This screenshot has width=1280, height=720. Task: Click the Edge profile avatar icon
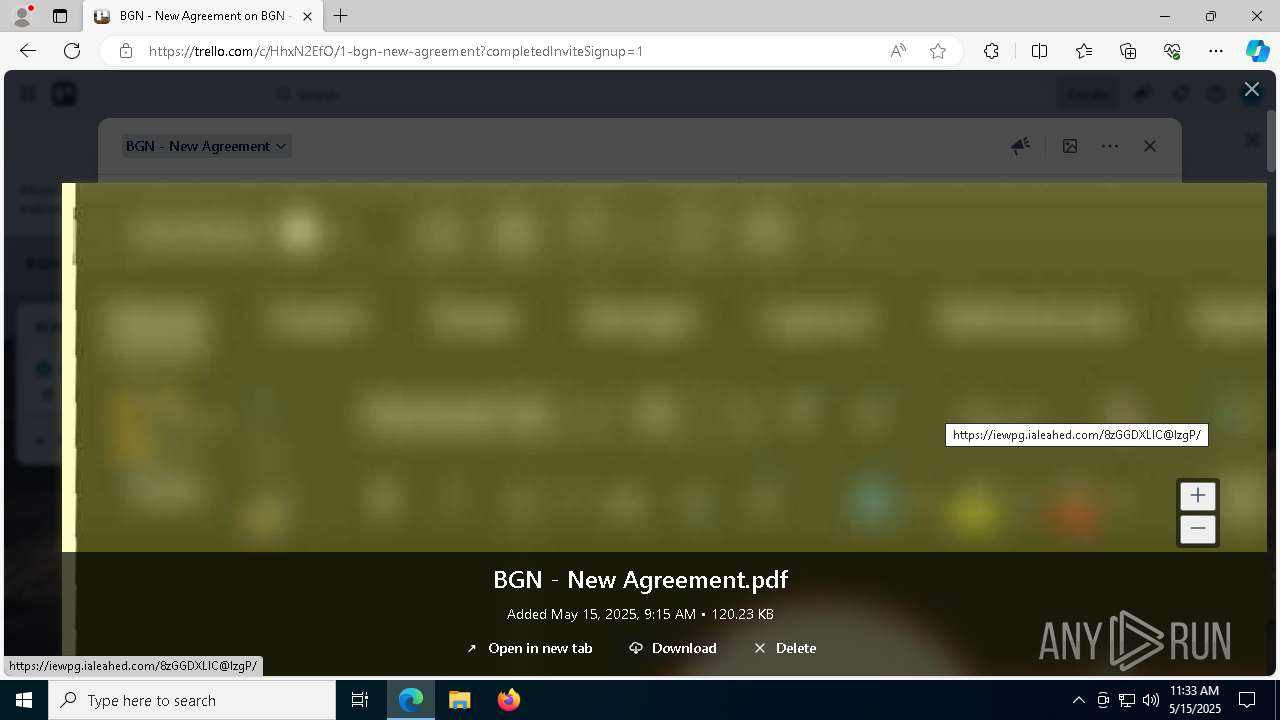(22, 16)
